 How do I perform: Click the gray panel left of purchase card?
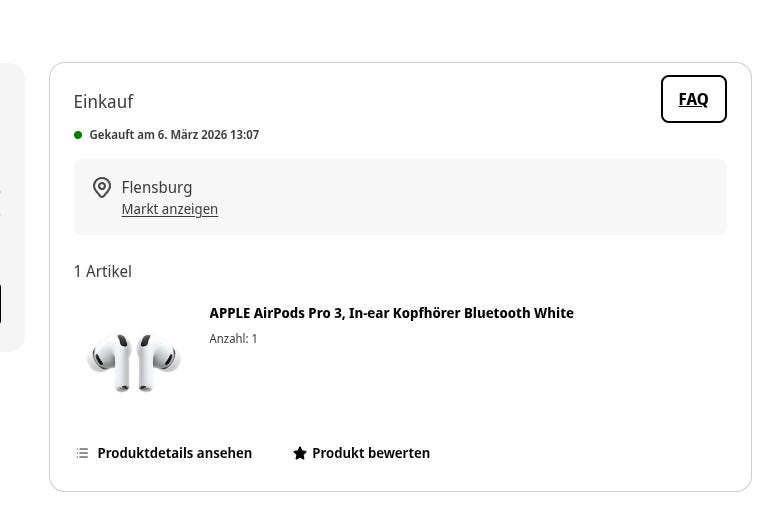10,200
